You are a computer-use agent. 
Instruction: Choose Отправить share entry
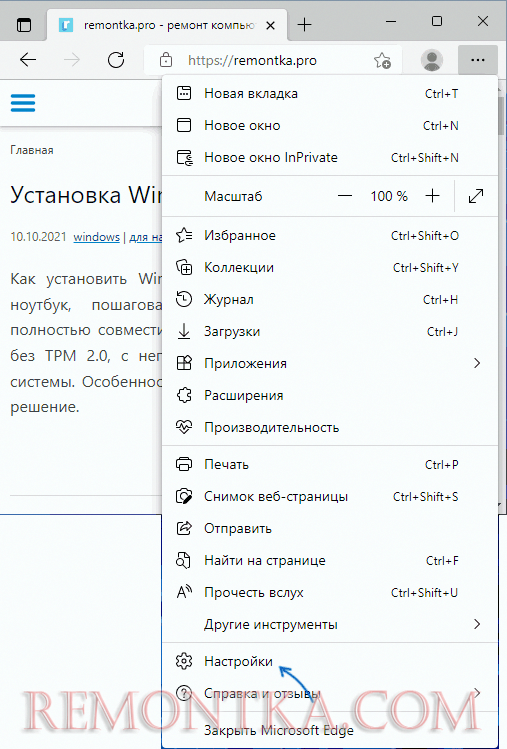330,529
